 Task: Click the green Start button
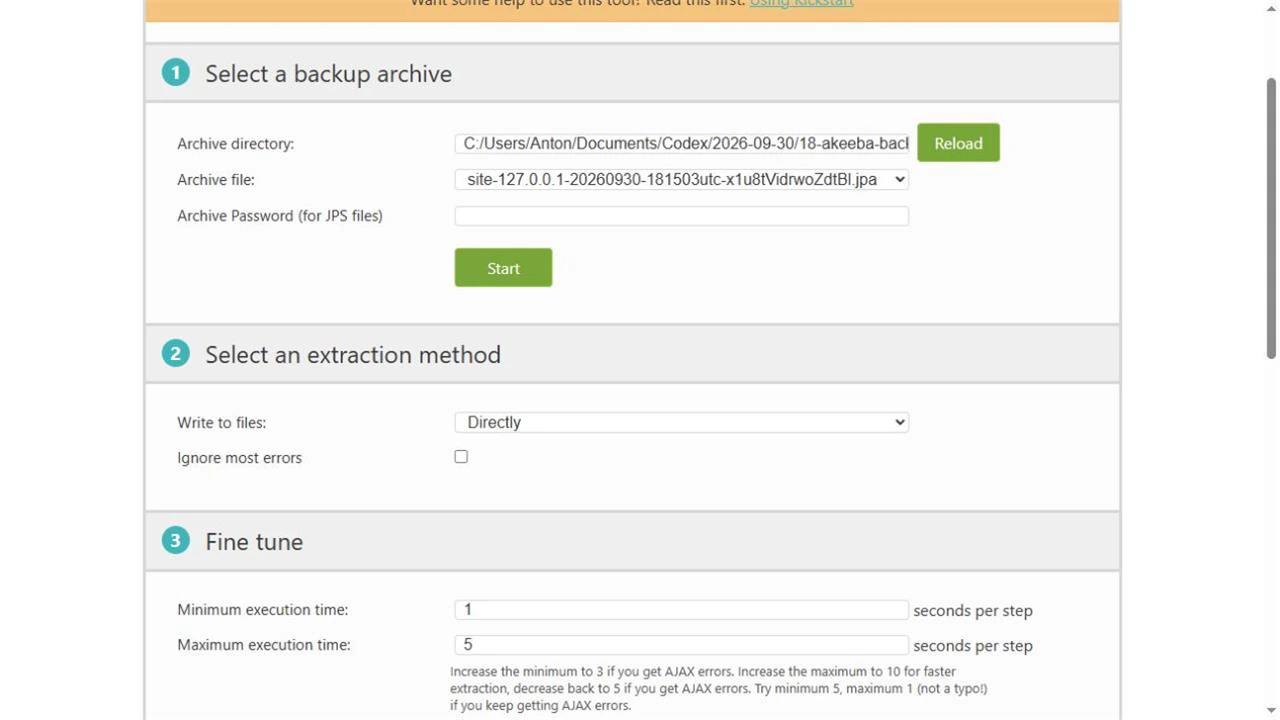(503, 268)
